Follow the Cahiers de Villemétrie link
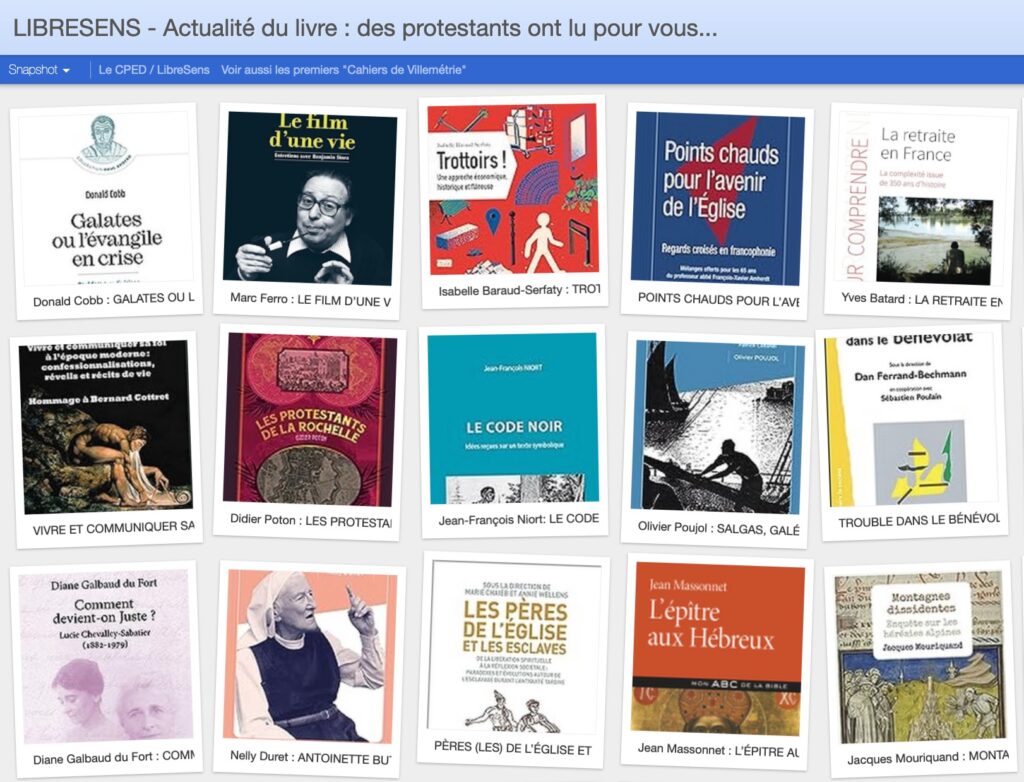Viewport: 1024px width, 782px height. click(343, 70)
